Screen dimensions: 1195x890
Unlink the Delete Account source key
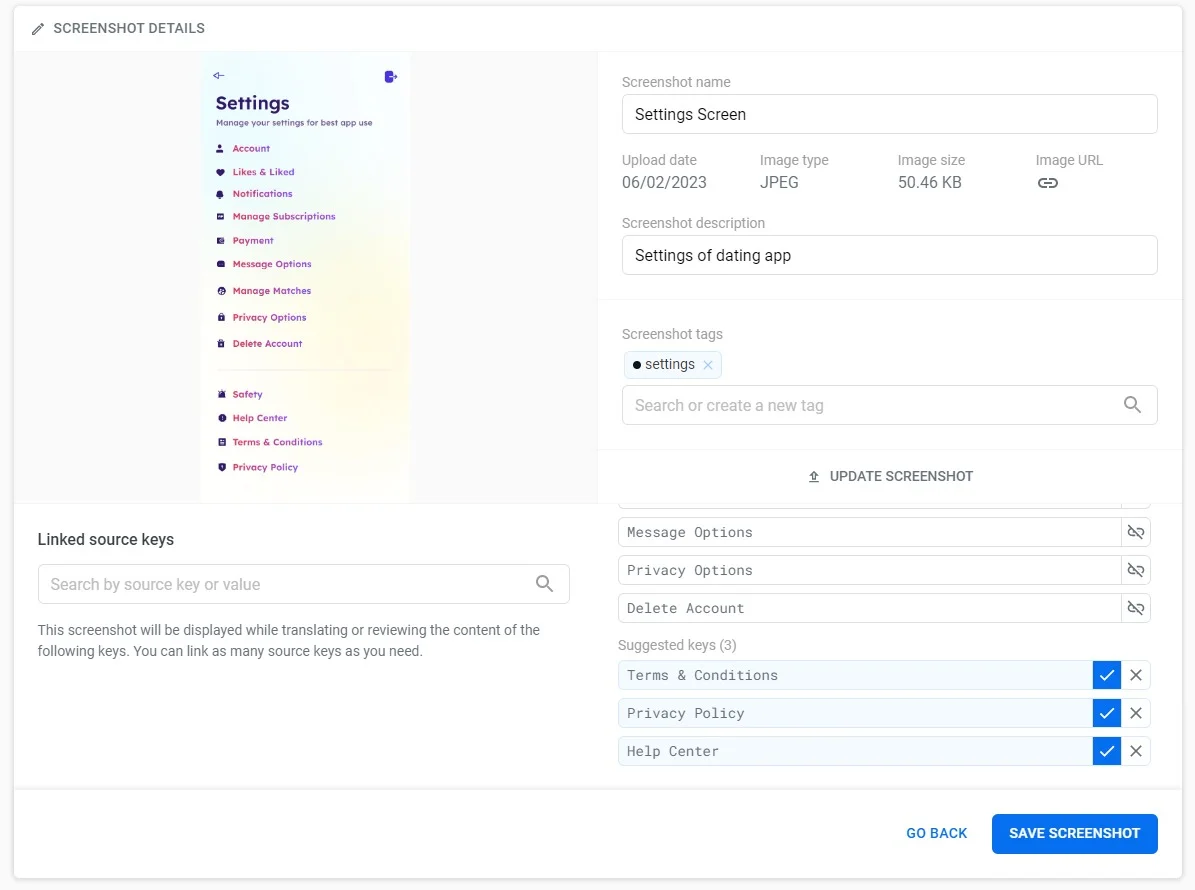point(1135,608)
